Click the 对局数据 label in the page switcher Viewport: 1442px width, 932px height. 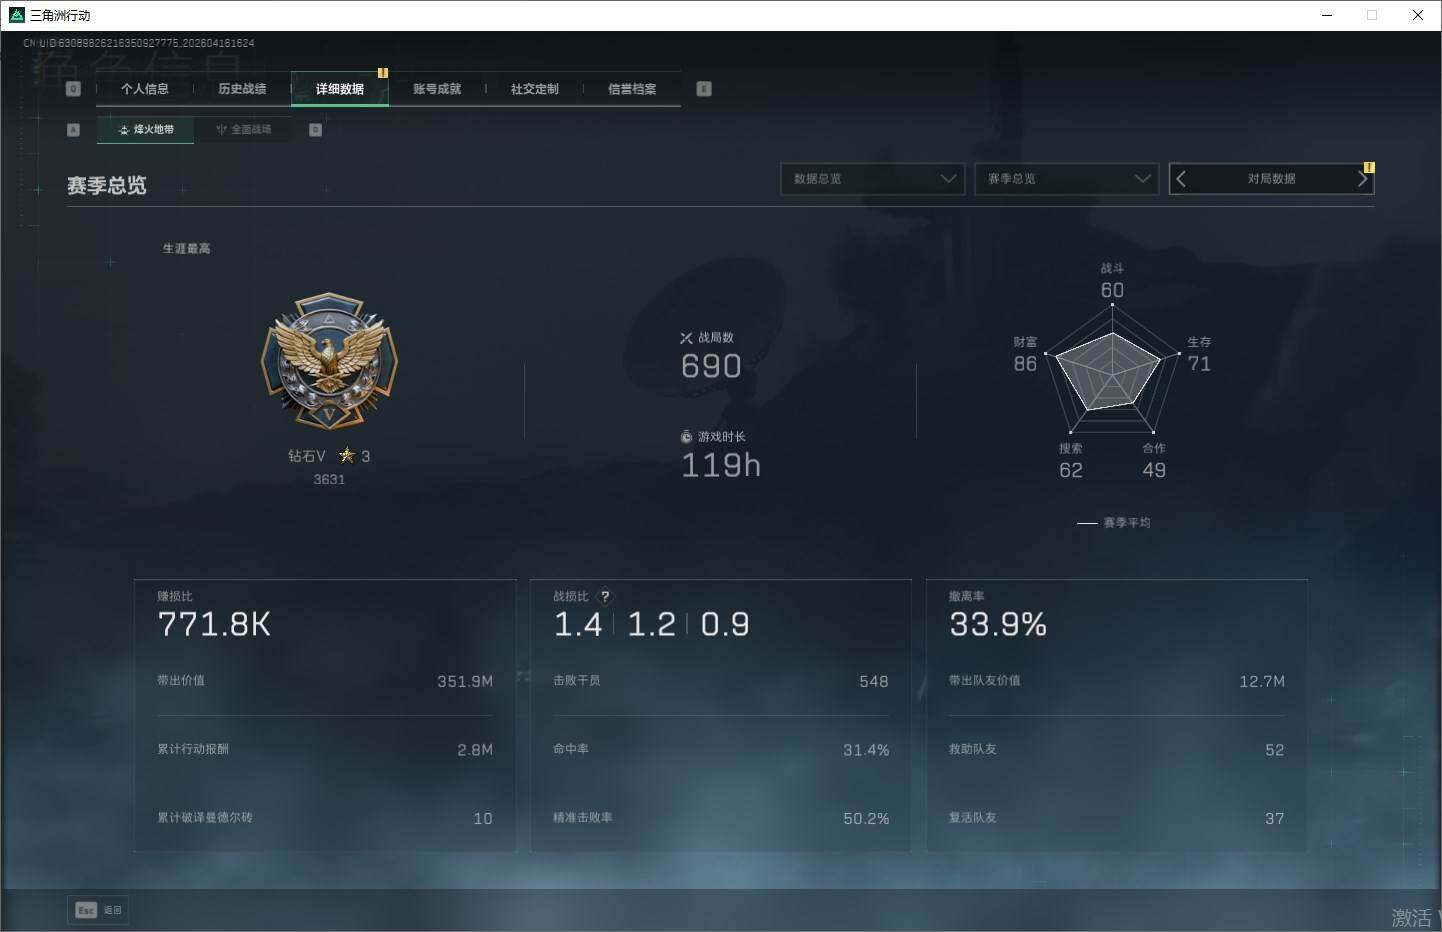coord(1271,179)
